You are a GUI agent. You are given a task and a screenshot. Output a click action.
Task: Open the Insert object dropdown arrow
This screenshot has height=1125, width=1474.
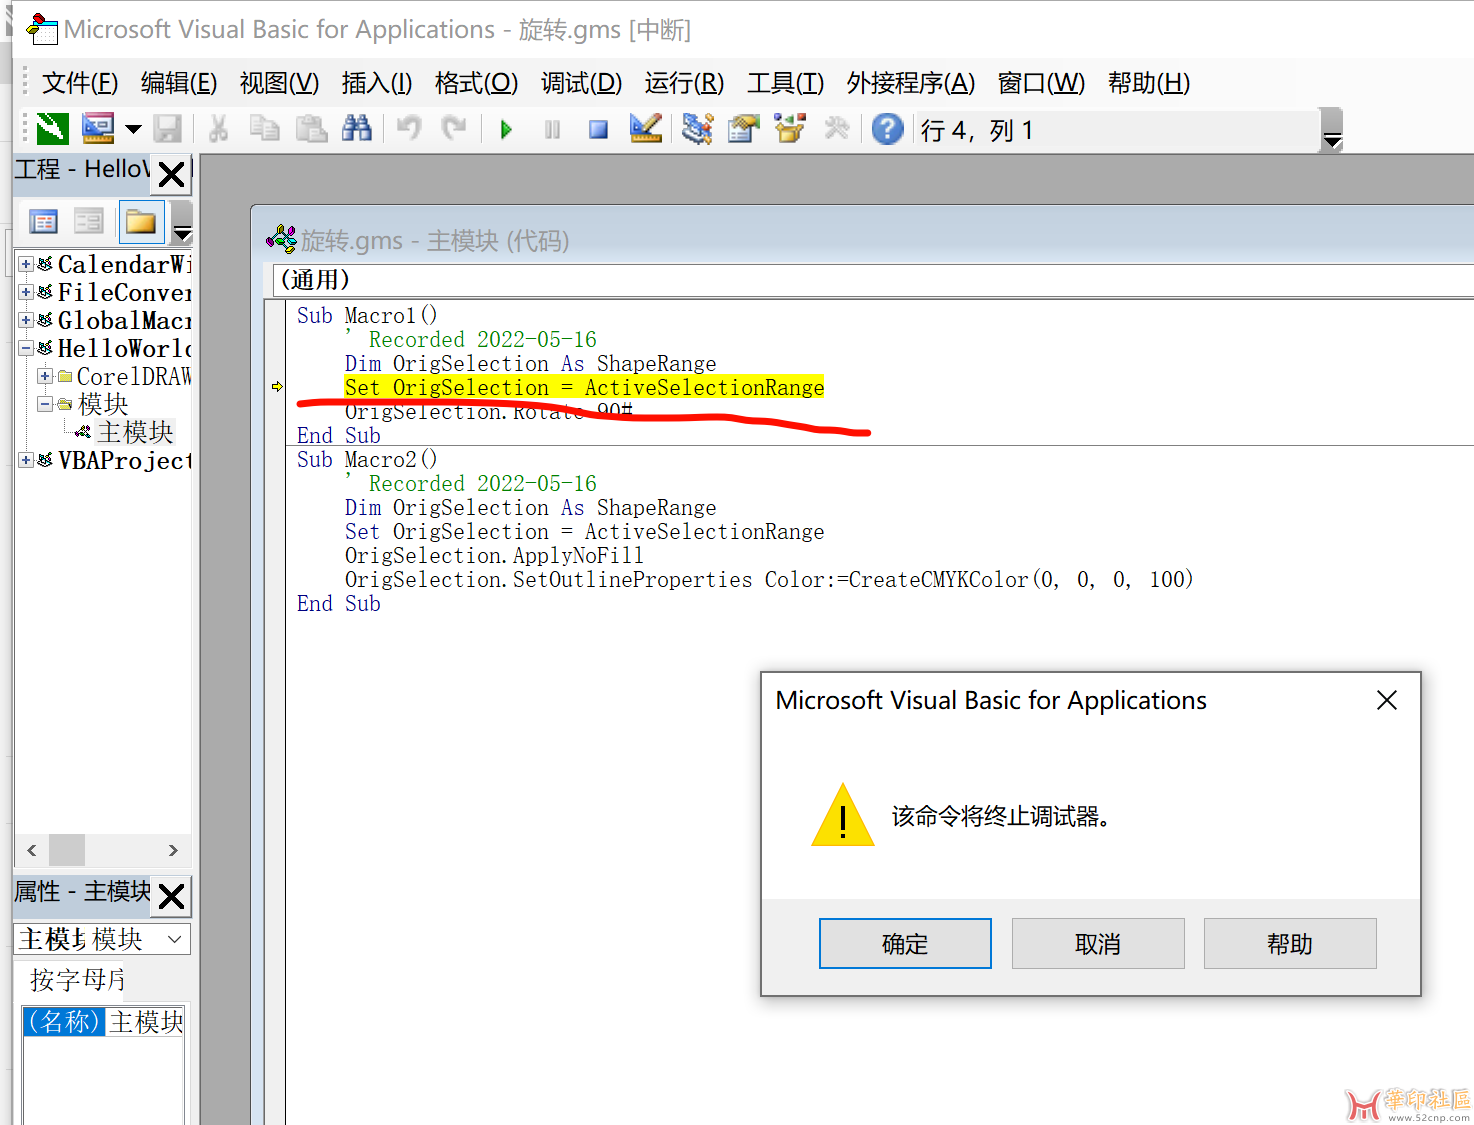pyautogui.click(x=133, y=129)
